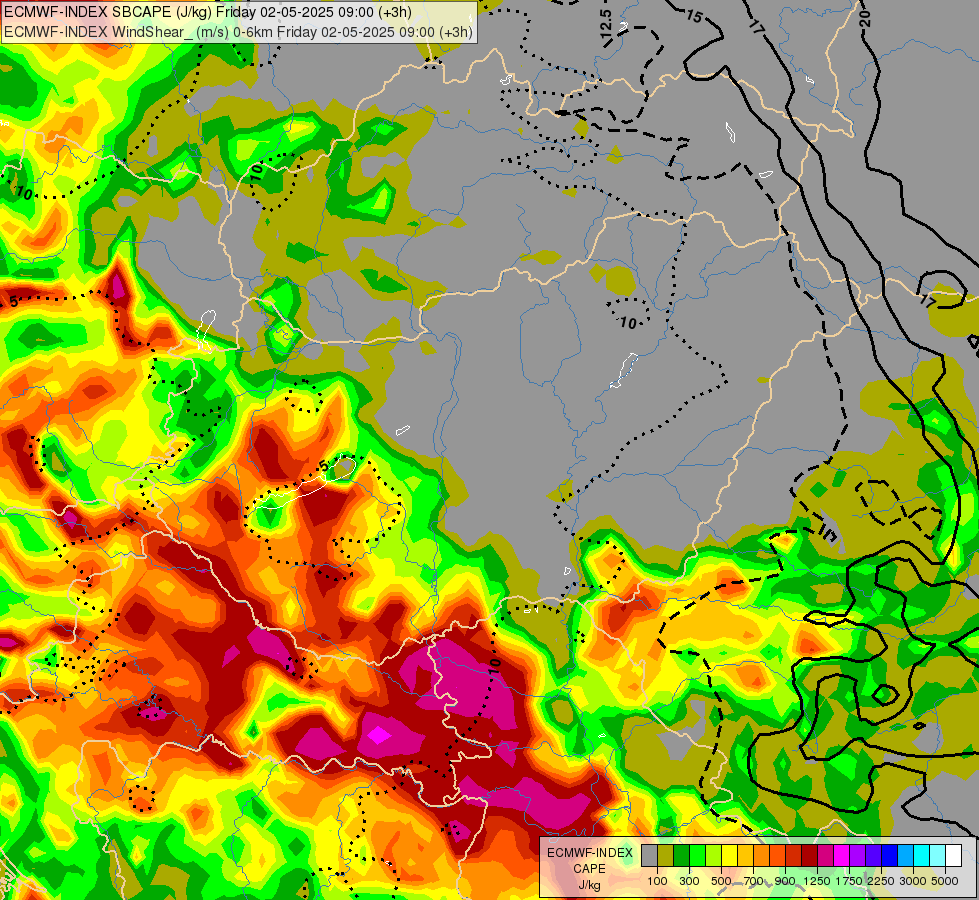The width and height of the screenshot is (979, 900).
Task: Select the pure yellow legend swatch
Action: (x=729, y=855)
